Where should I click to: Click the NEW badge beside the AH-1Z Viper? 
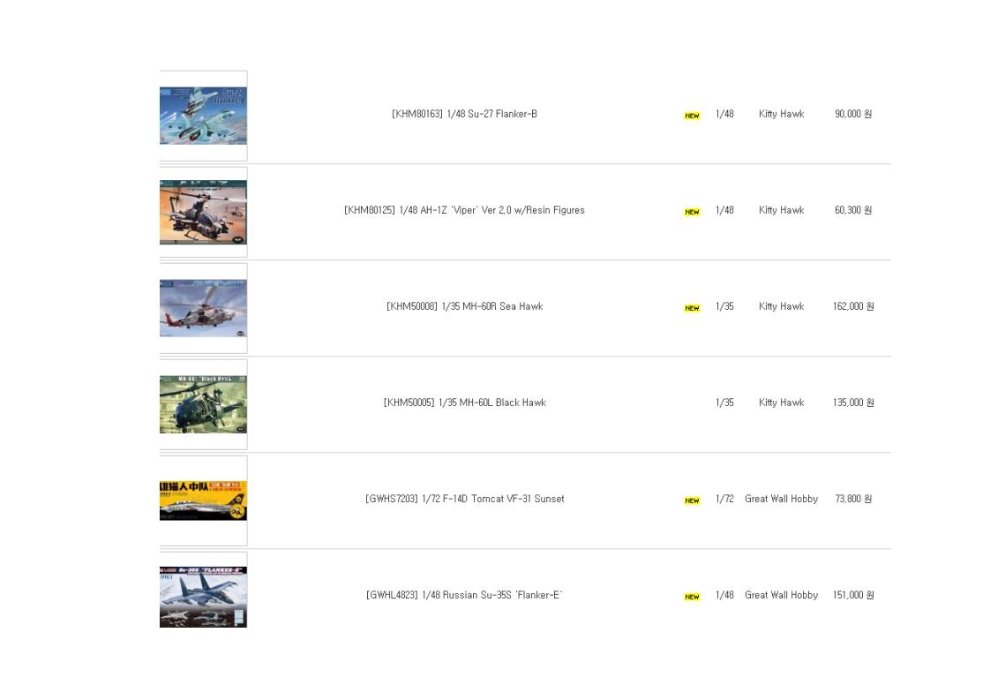pos(692,212)
